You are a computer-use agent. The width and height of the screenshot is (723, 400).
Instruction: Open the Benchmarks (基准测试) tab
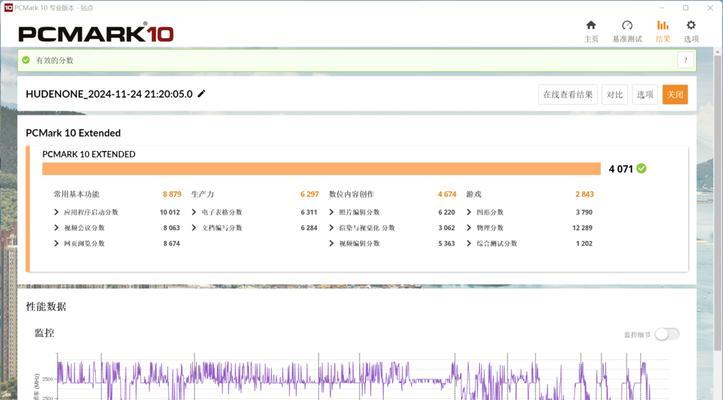(x=627, y=31)
